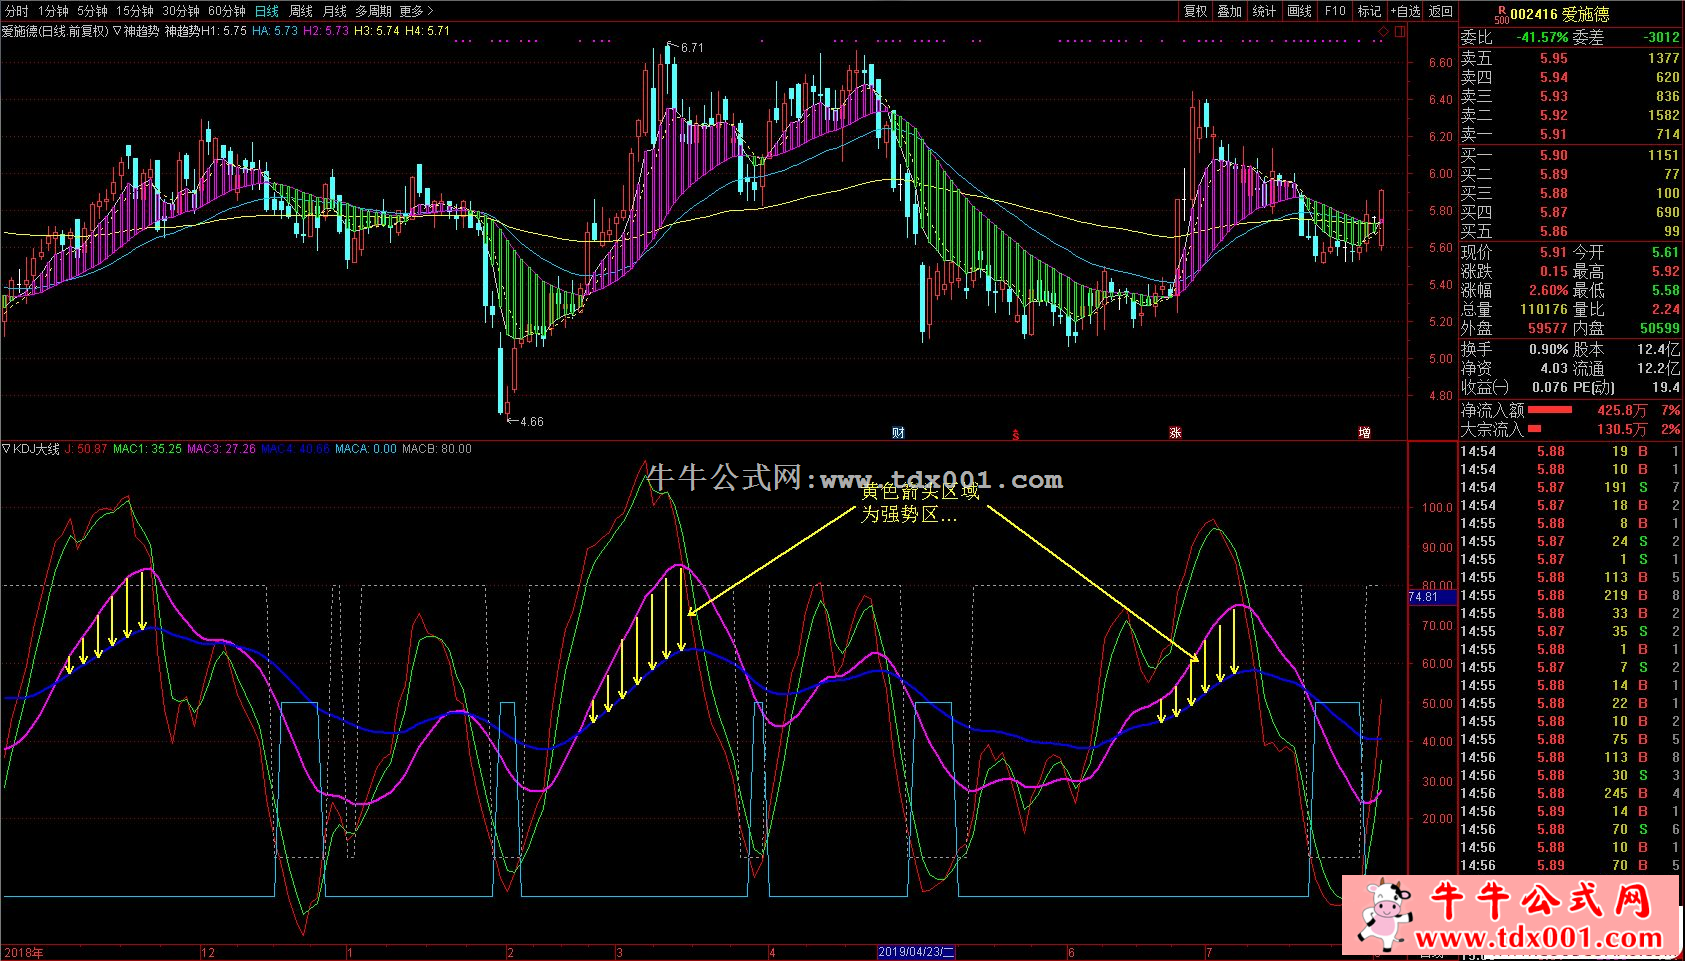Click the MAC1: 35.25 indicator value

point(147,449)
